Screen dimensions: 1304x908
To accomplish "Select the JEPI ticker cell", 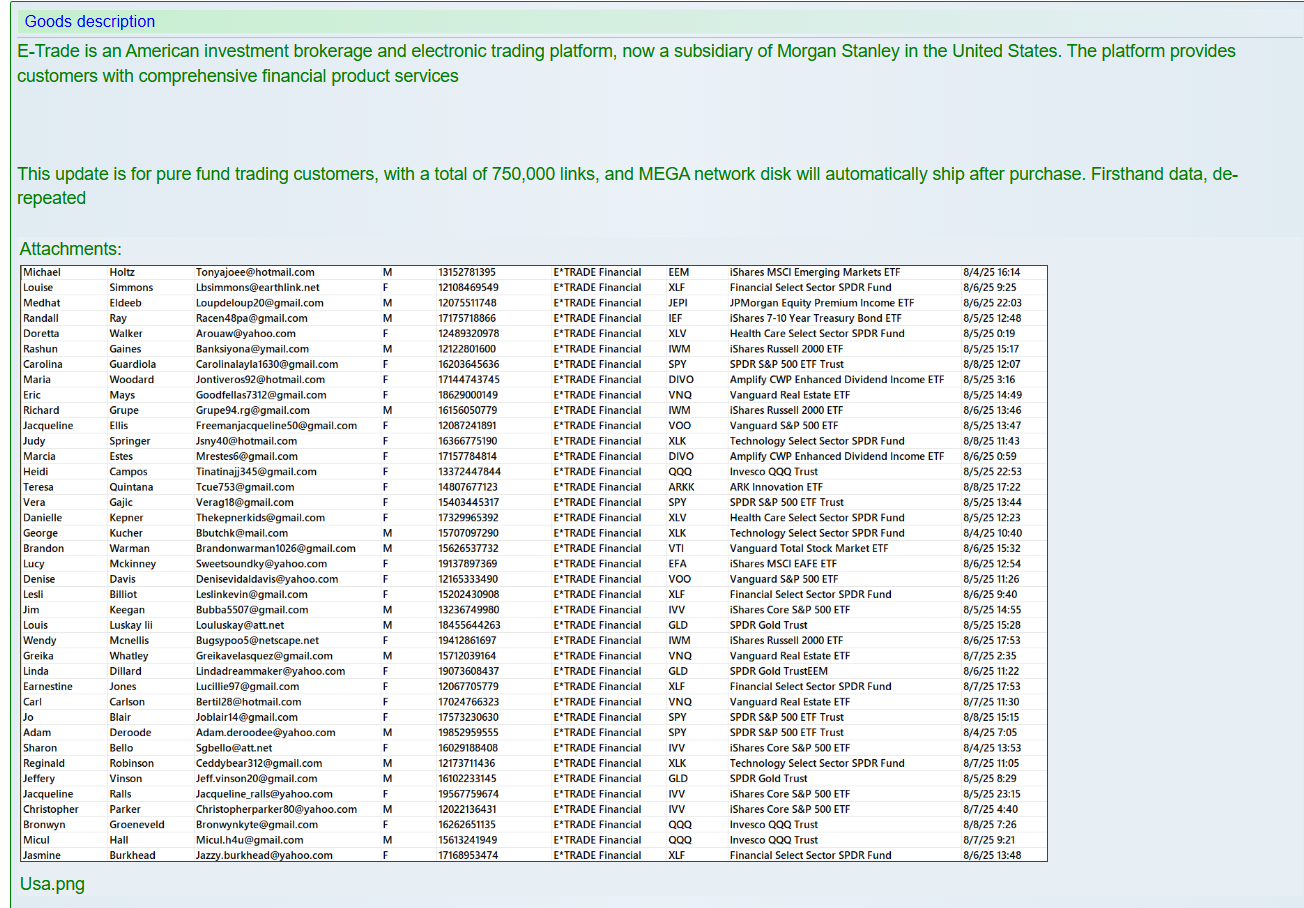I will point(679,303).
